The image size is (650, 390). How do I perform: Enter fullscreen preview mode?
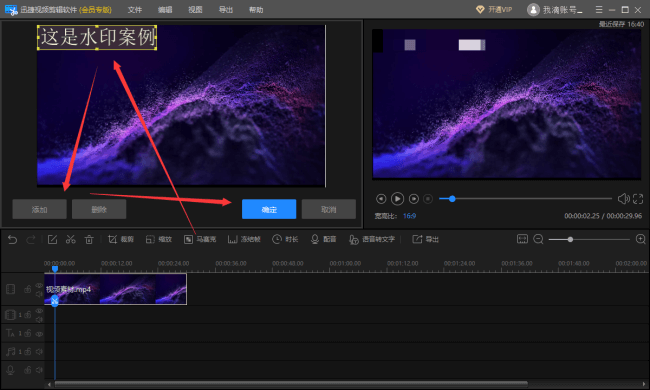point(638,199)
